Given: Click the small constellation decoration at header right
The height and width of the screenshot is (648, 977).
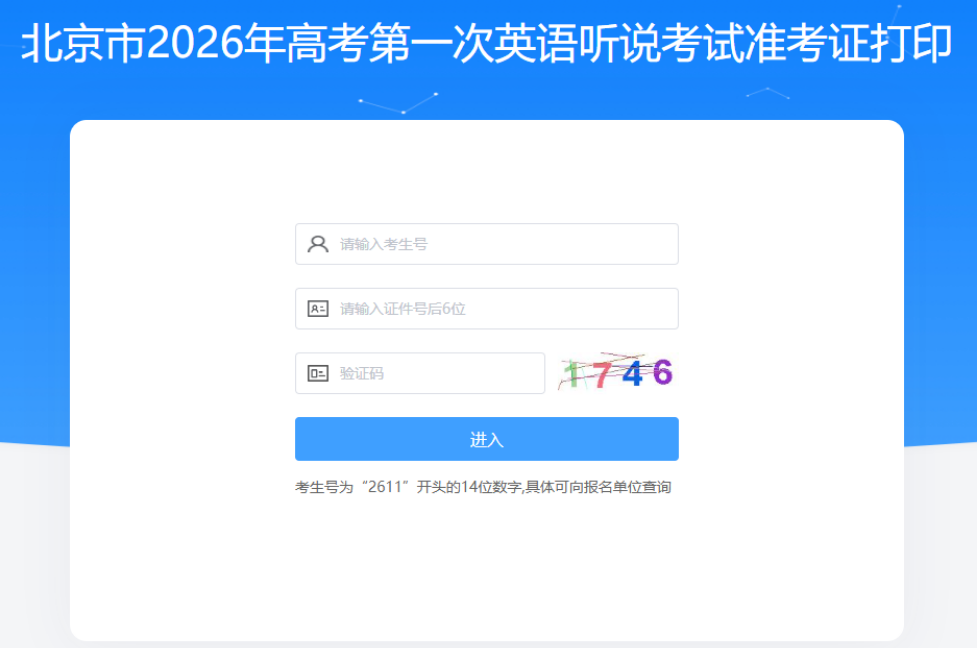Looking at the screenshot, I should (x=768, y=93).
